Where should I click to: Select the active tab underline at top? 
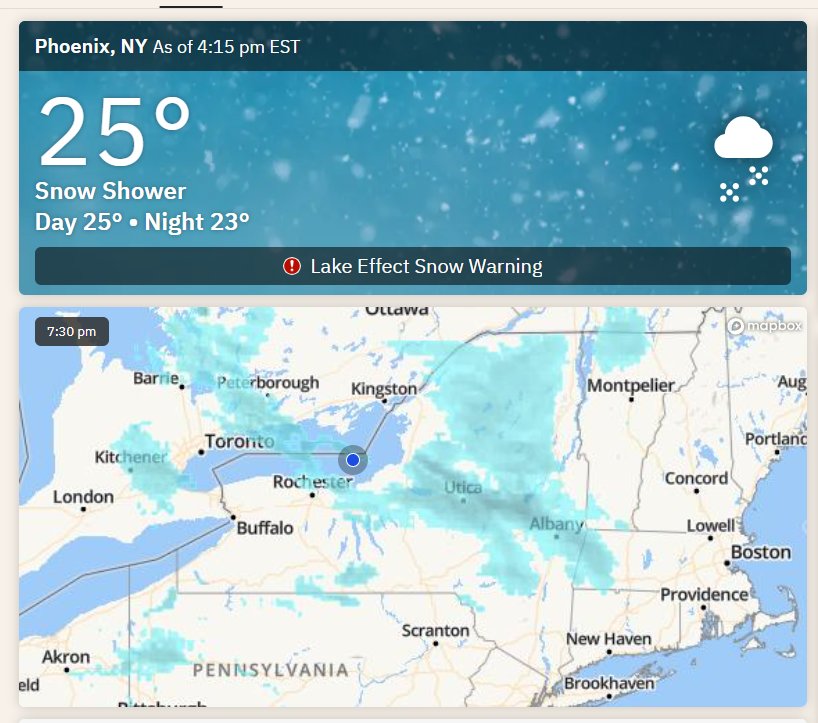(x=191, y=7)
